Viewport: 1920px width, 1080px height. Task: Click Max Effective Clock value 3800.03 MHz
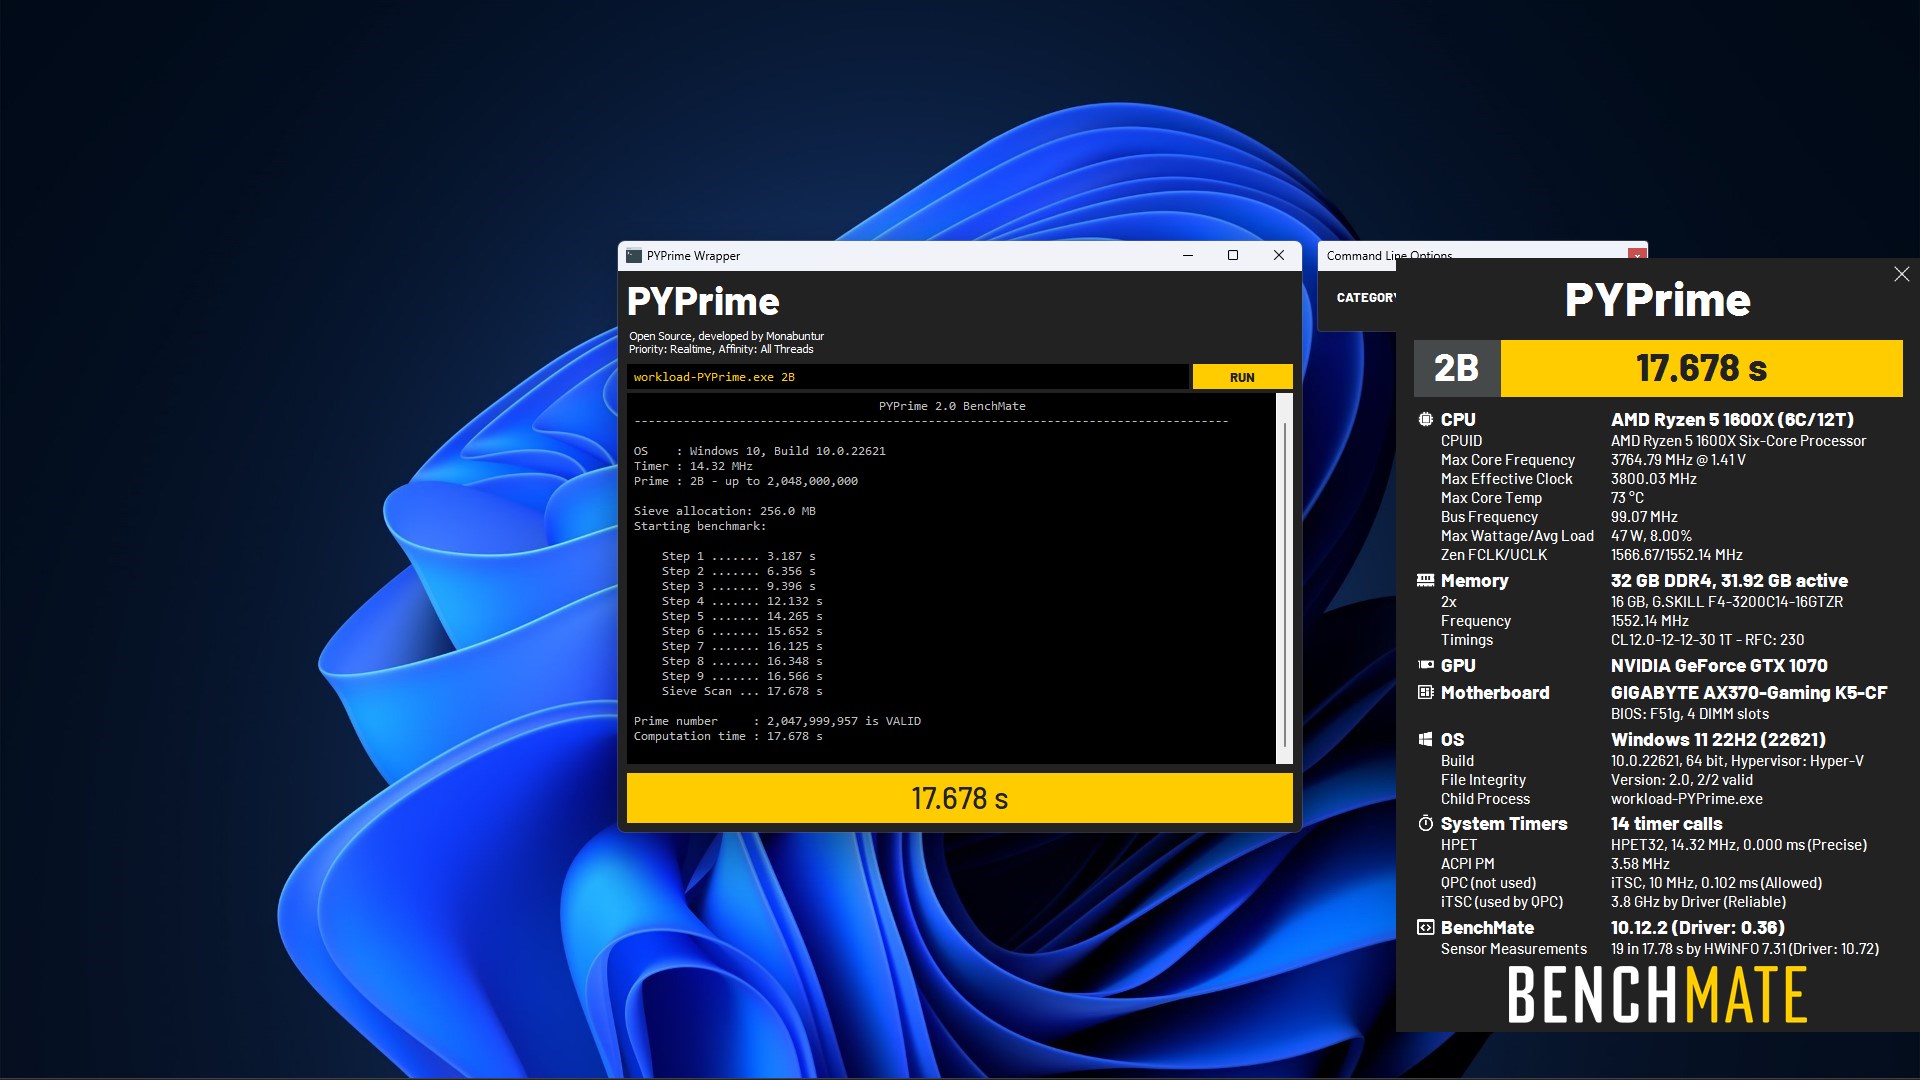pos(1653,479)
